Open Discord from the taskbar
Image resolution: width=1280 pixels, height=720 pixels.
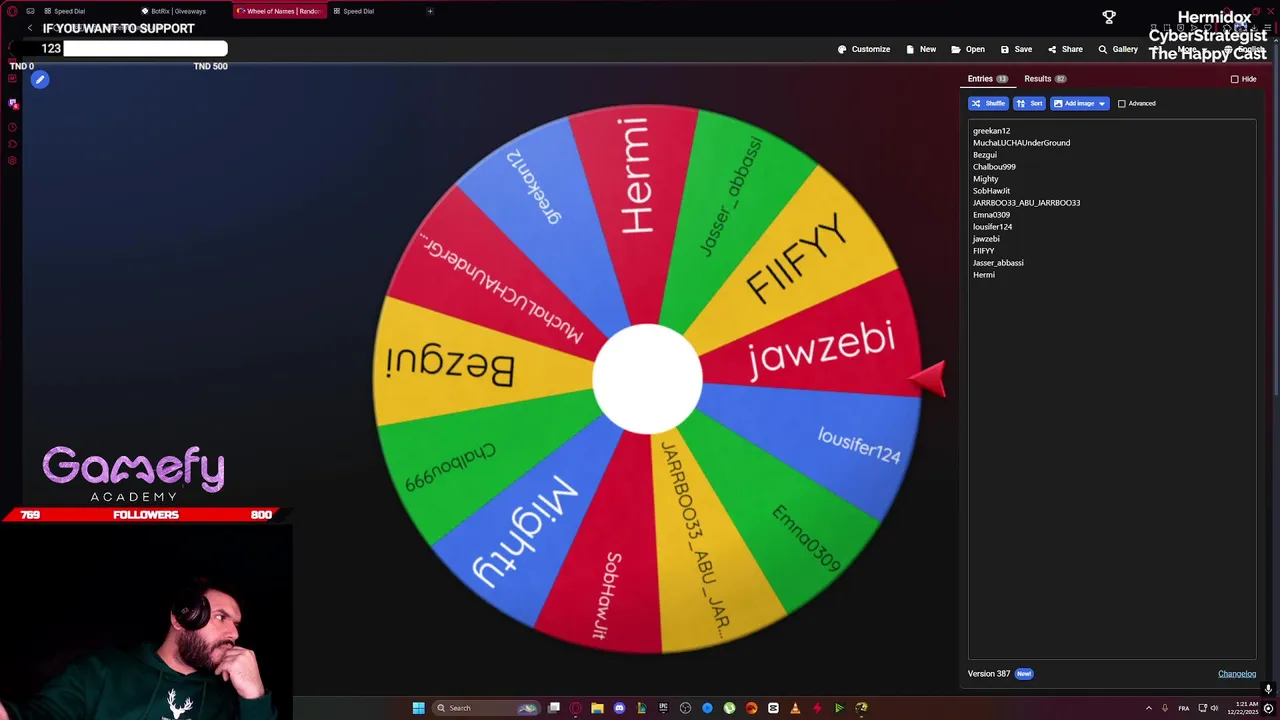click(x=619, y=708)
